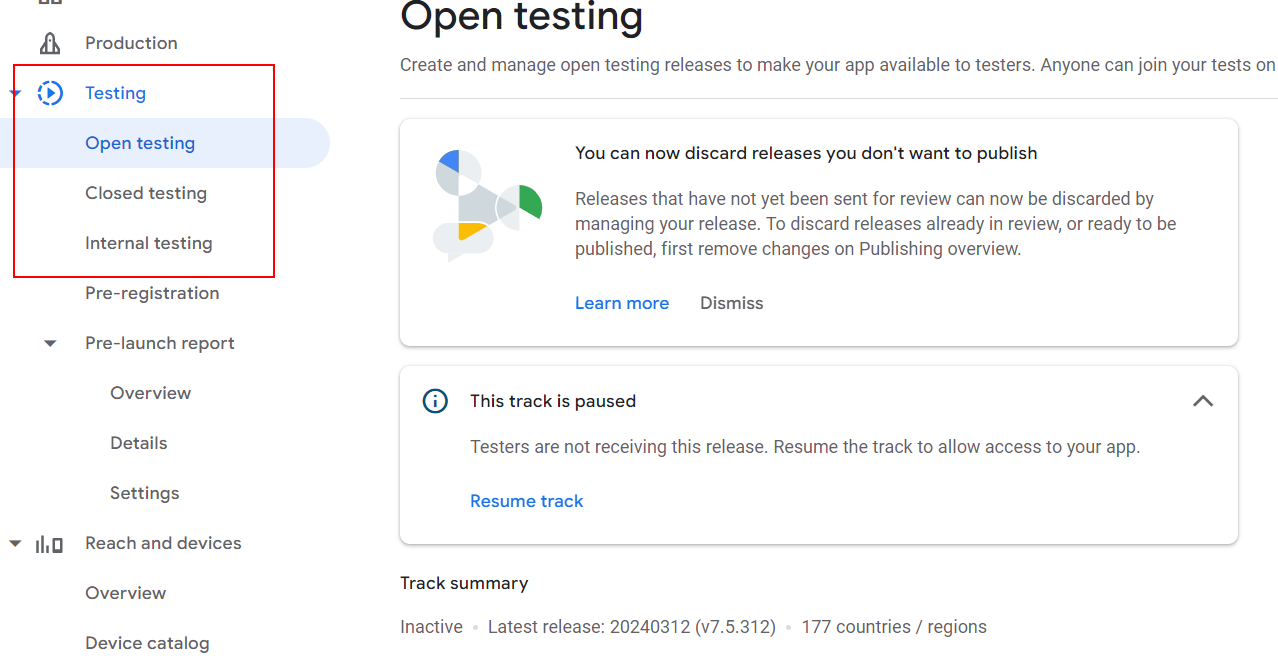
Task: Dismiss the discard releases notice
Action: [731, 302]
